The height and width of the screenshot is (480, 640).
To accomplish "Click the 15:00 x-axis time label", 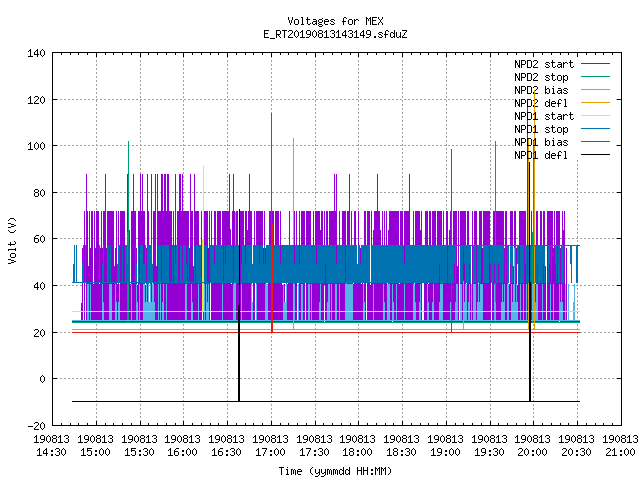I will 96,453.
